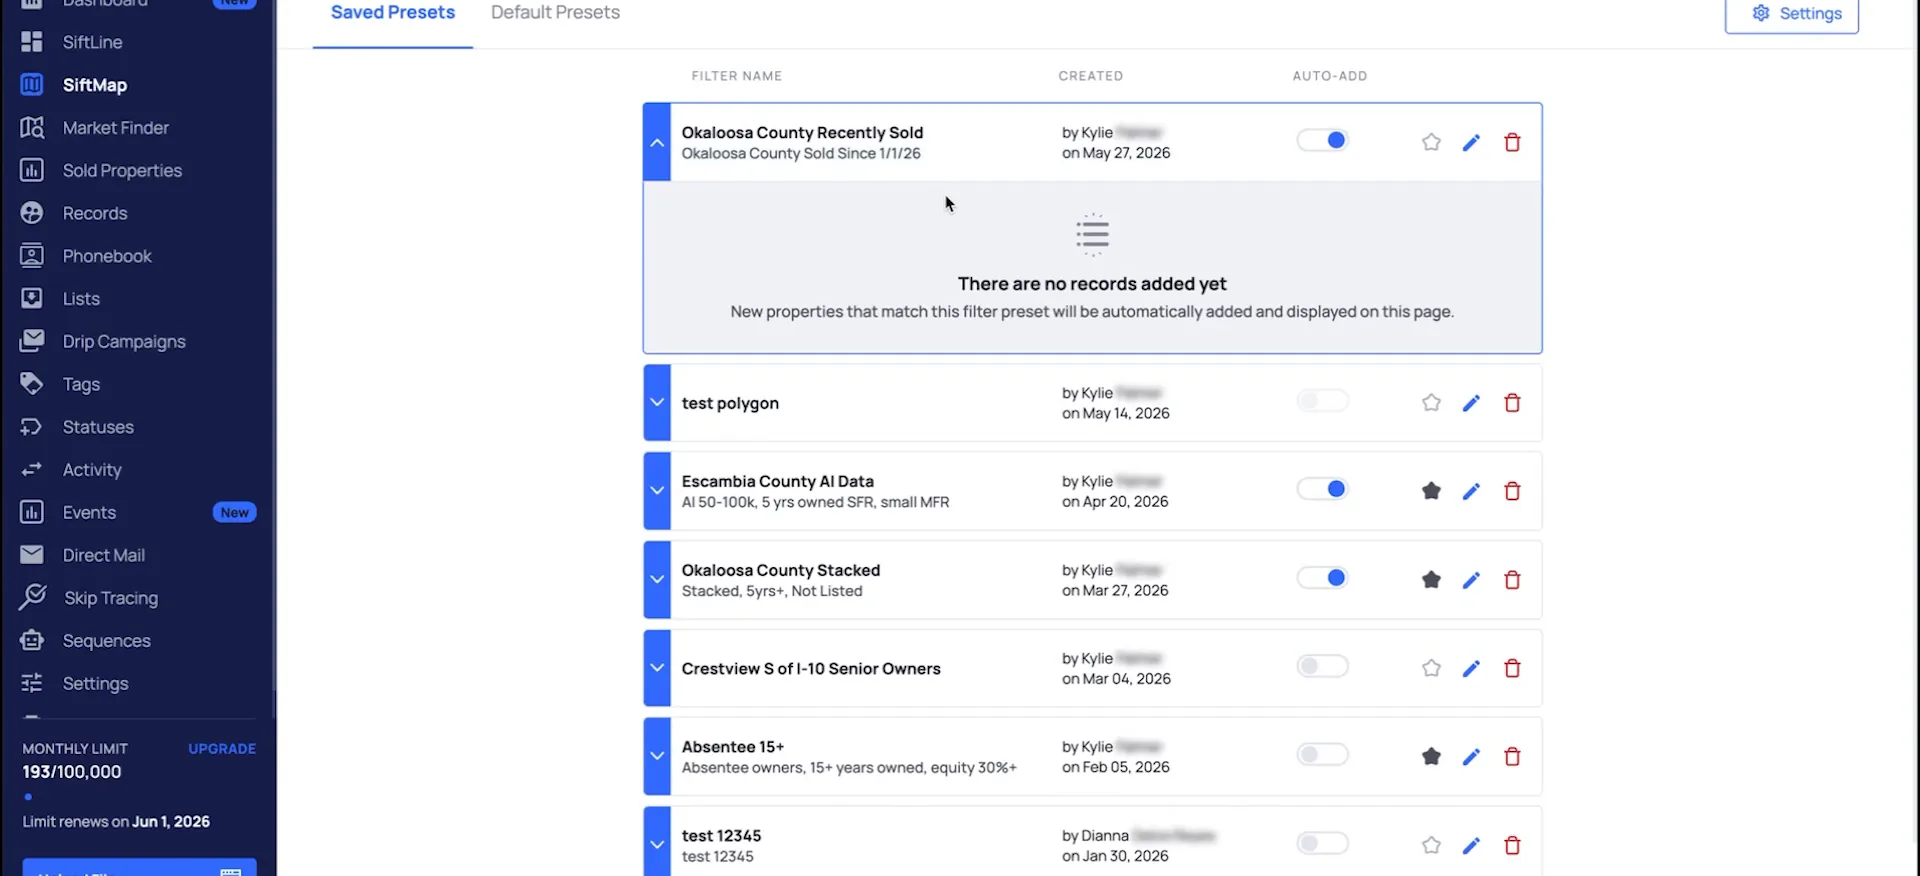The width and height of the screenshot is (1920, 876).
Task: Open the Settings button above the preset list
Action: tap(1792, 14)
